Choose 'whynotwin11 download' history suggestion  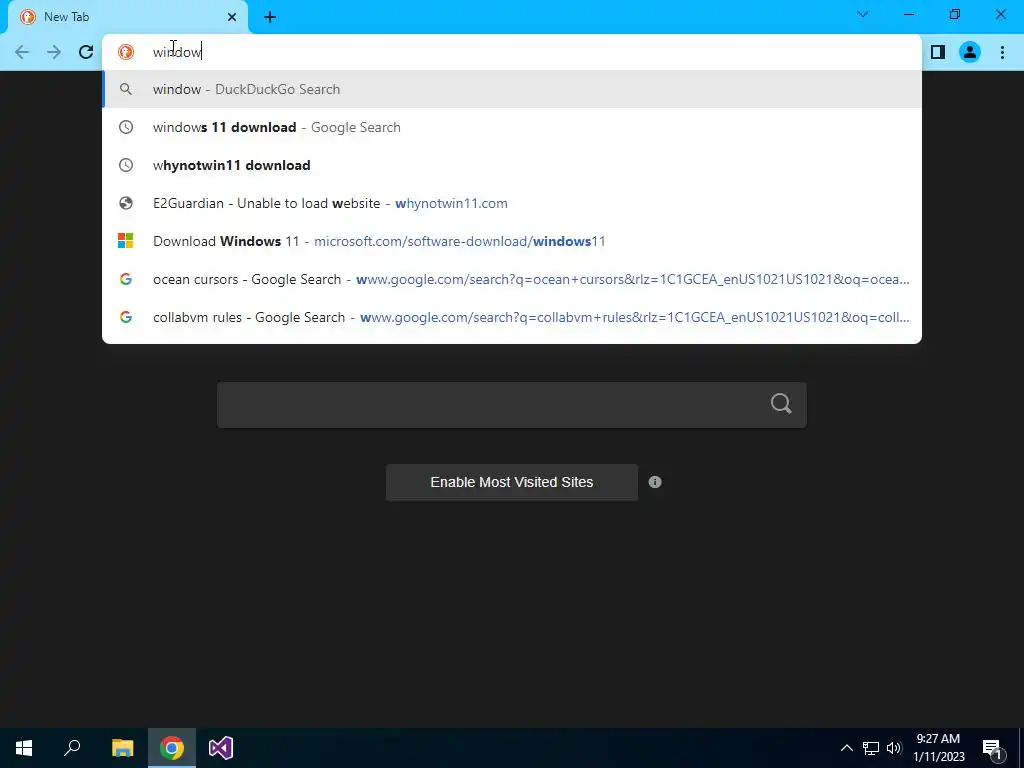coord(512,165)
